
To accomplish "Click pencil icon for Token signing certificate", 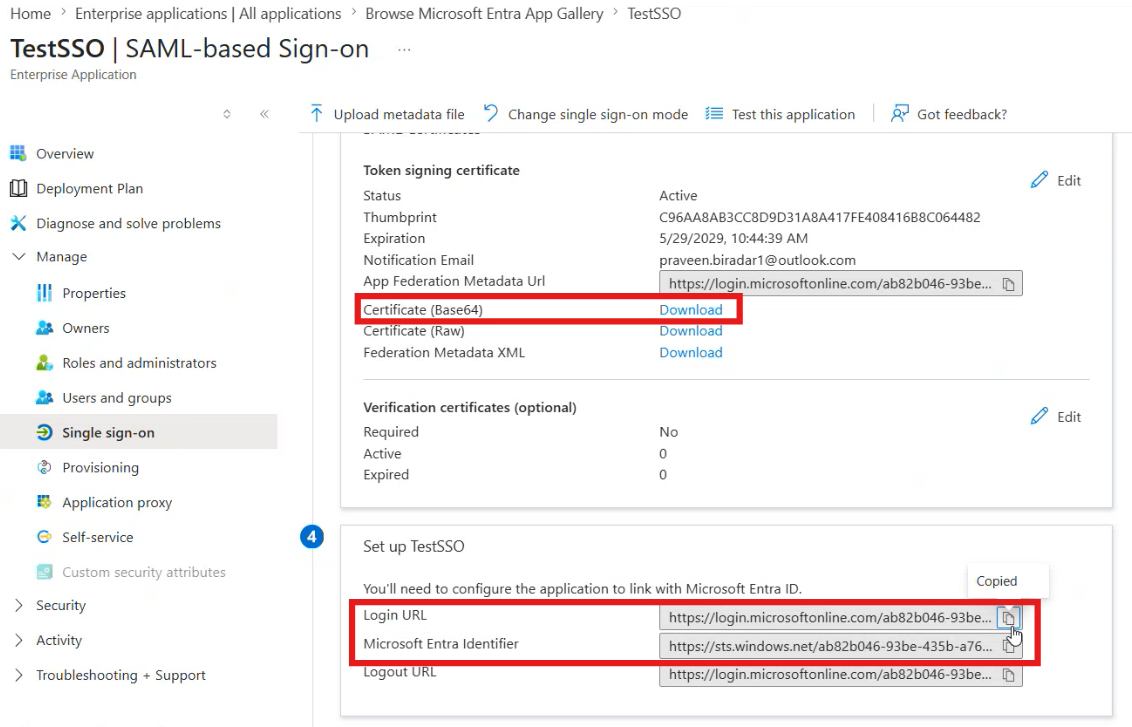I will coord(1039,180).
